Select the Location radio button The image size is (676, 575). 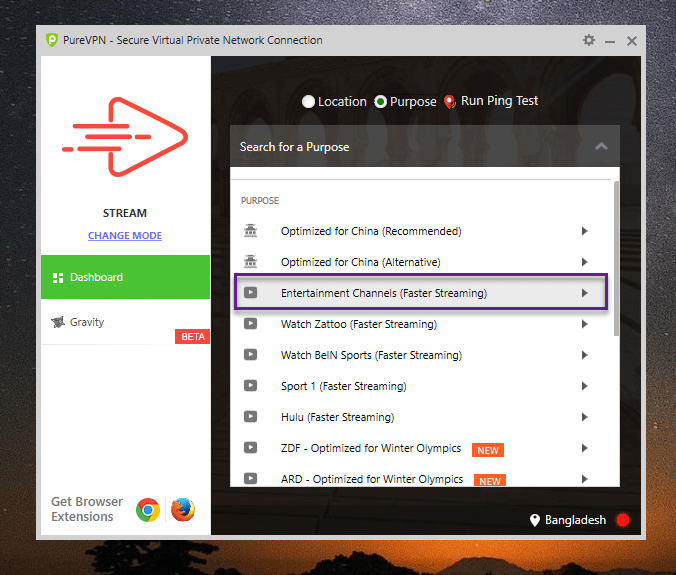(308, 102)
